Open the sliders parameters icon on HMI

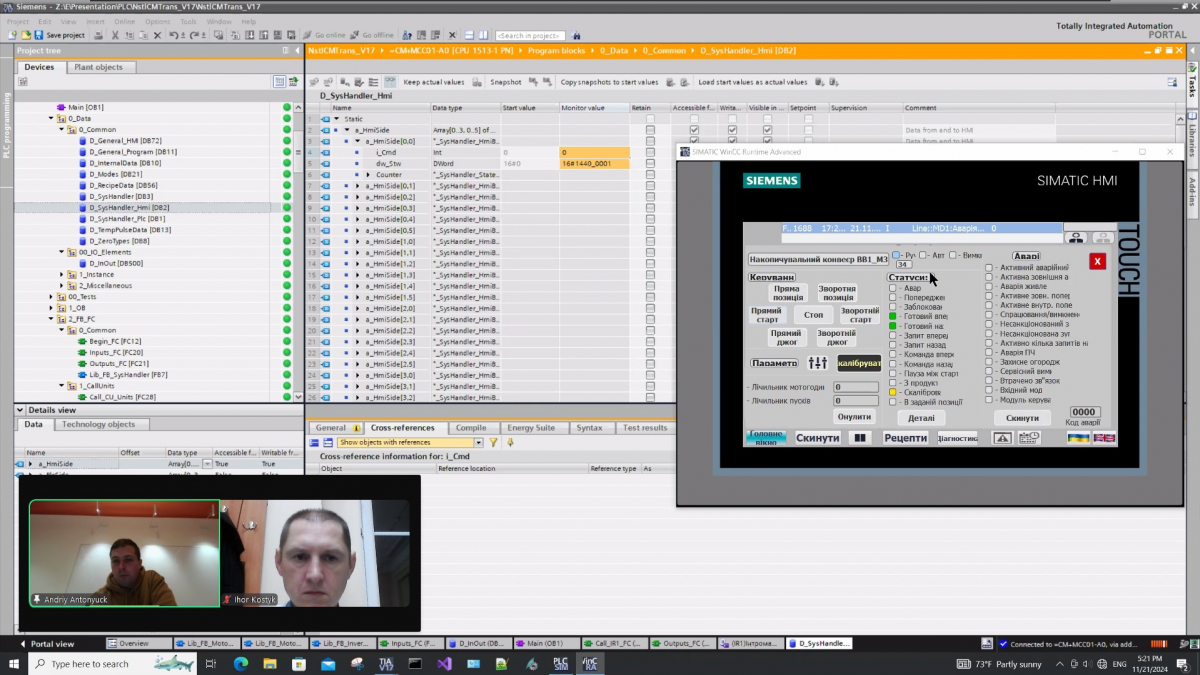coord(817,363)
